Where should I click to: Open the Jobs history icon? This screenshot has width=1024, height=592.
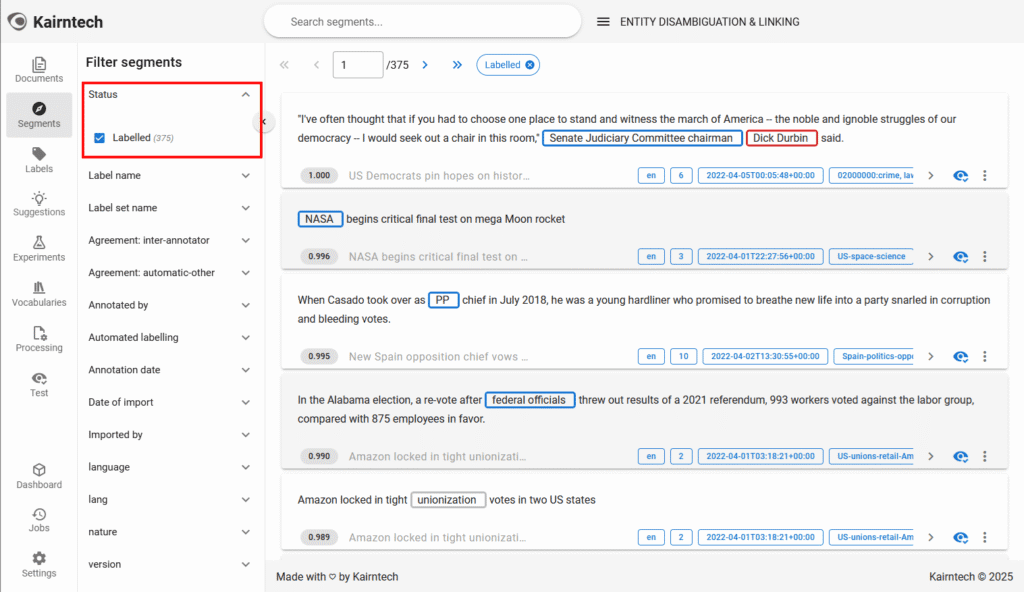(x=39, y=520)
